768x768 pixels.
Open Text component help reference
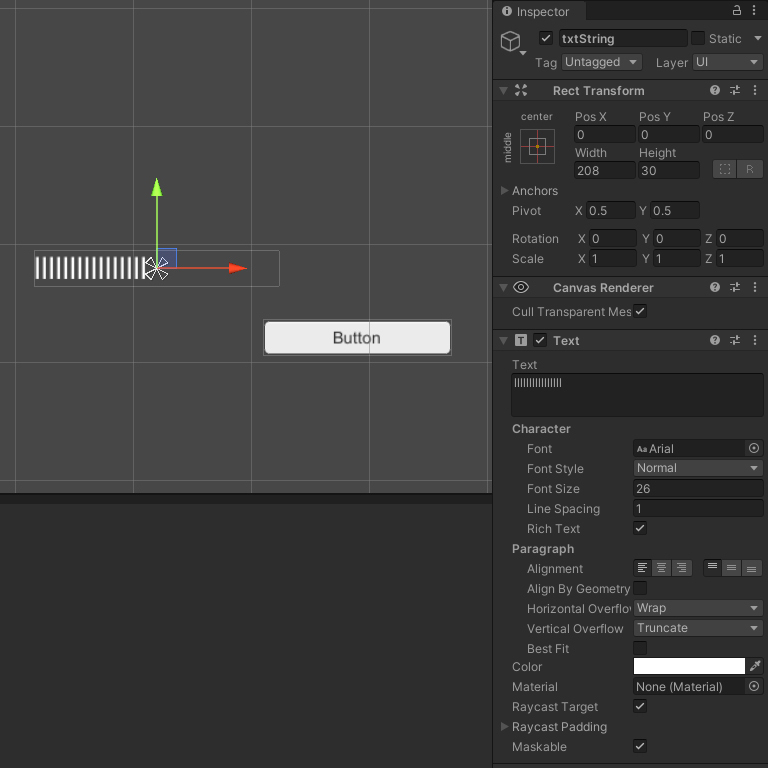(715, 340)
